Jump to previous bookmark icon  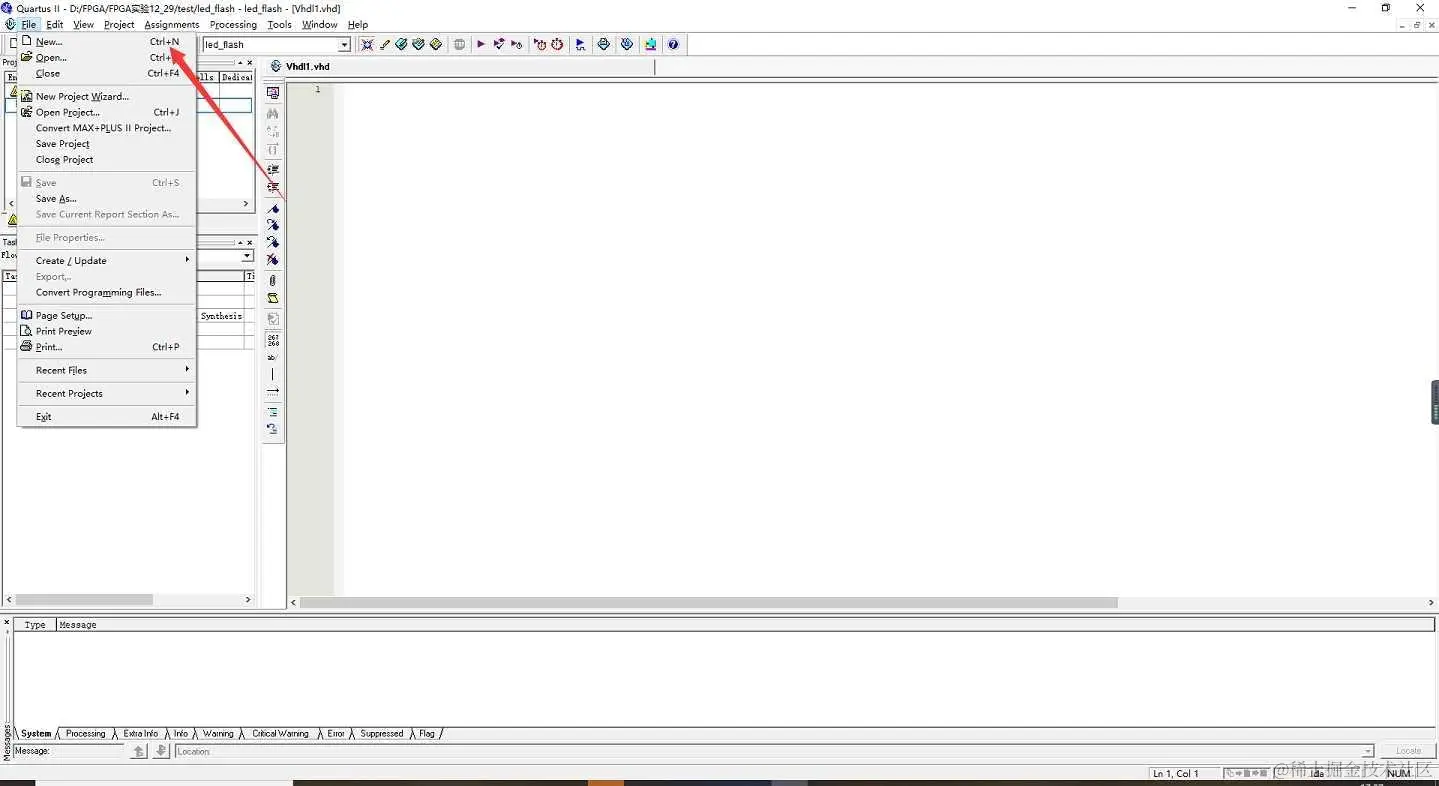272,242
